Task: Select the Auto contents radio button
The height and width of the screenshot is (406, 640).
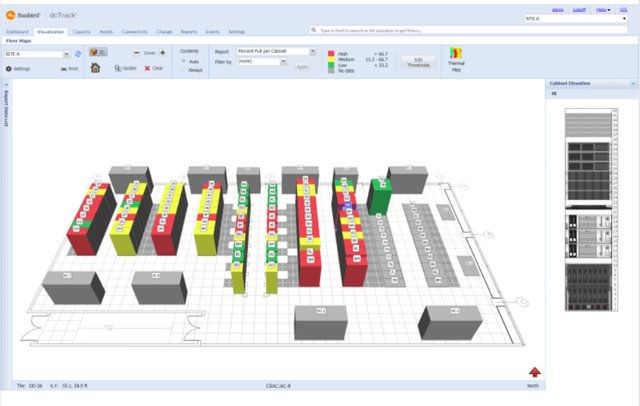Action: click(184, 61)
